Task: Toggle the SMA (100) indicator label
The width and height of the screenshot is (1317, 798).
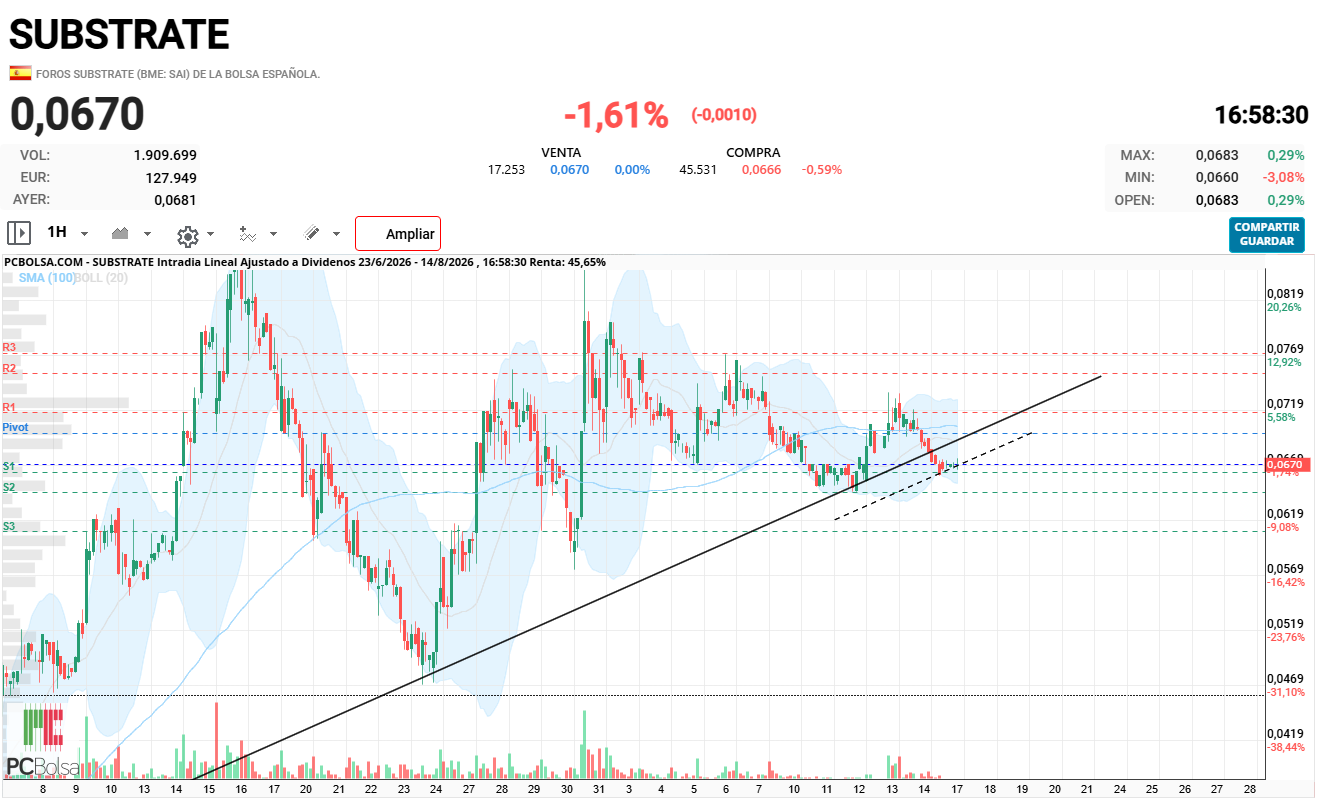Action: [x=48, y=277]
